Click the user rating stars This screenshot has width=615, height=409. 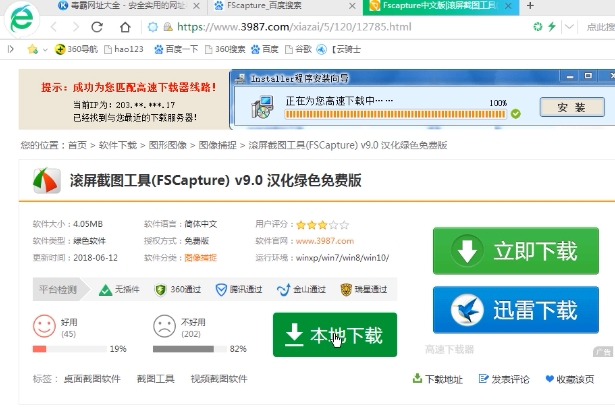click(322, 225)
